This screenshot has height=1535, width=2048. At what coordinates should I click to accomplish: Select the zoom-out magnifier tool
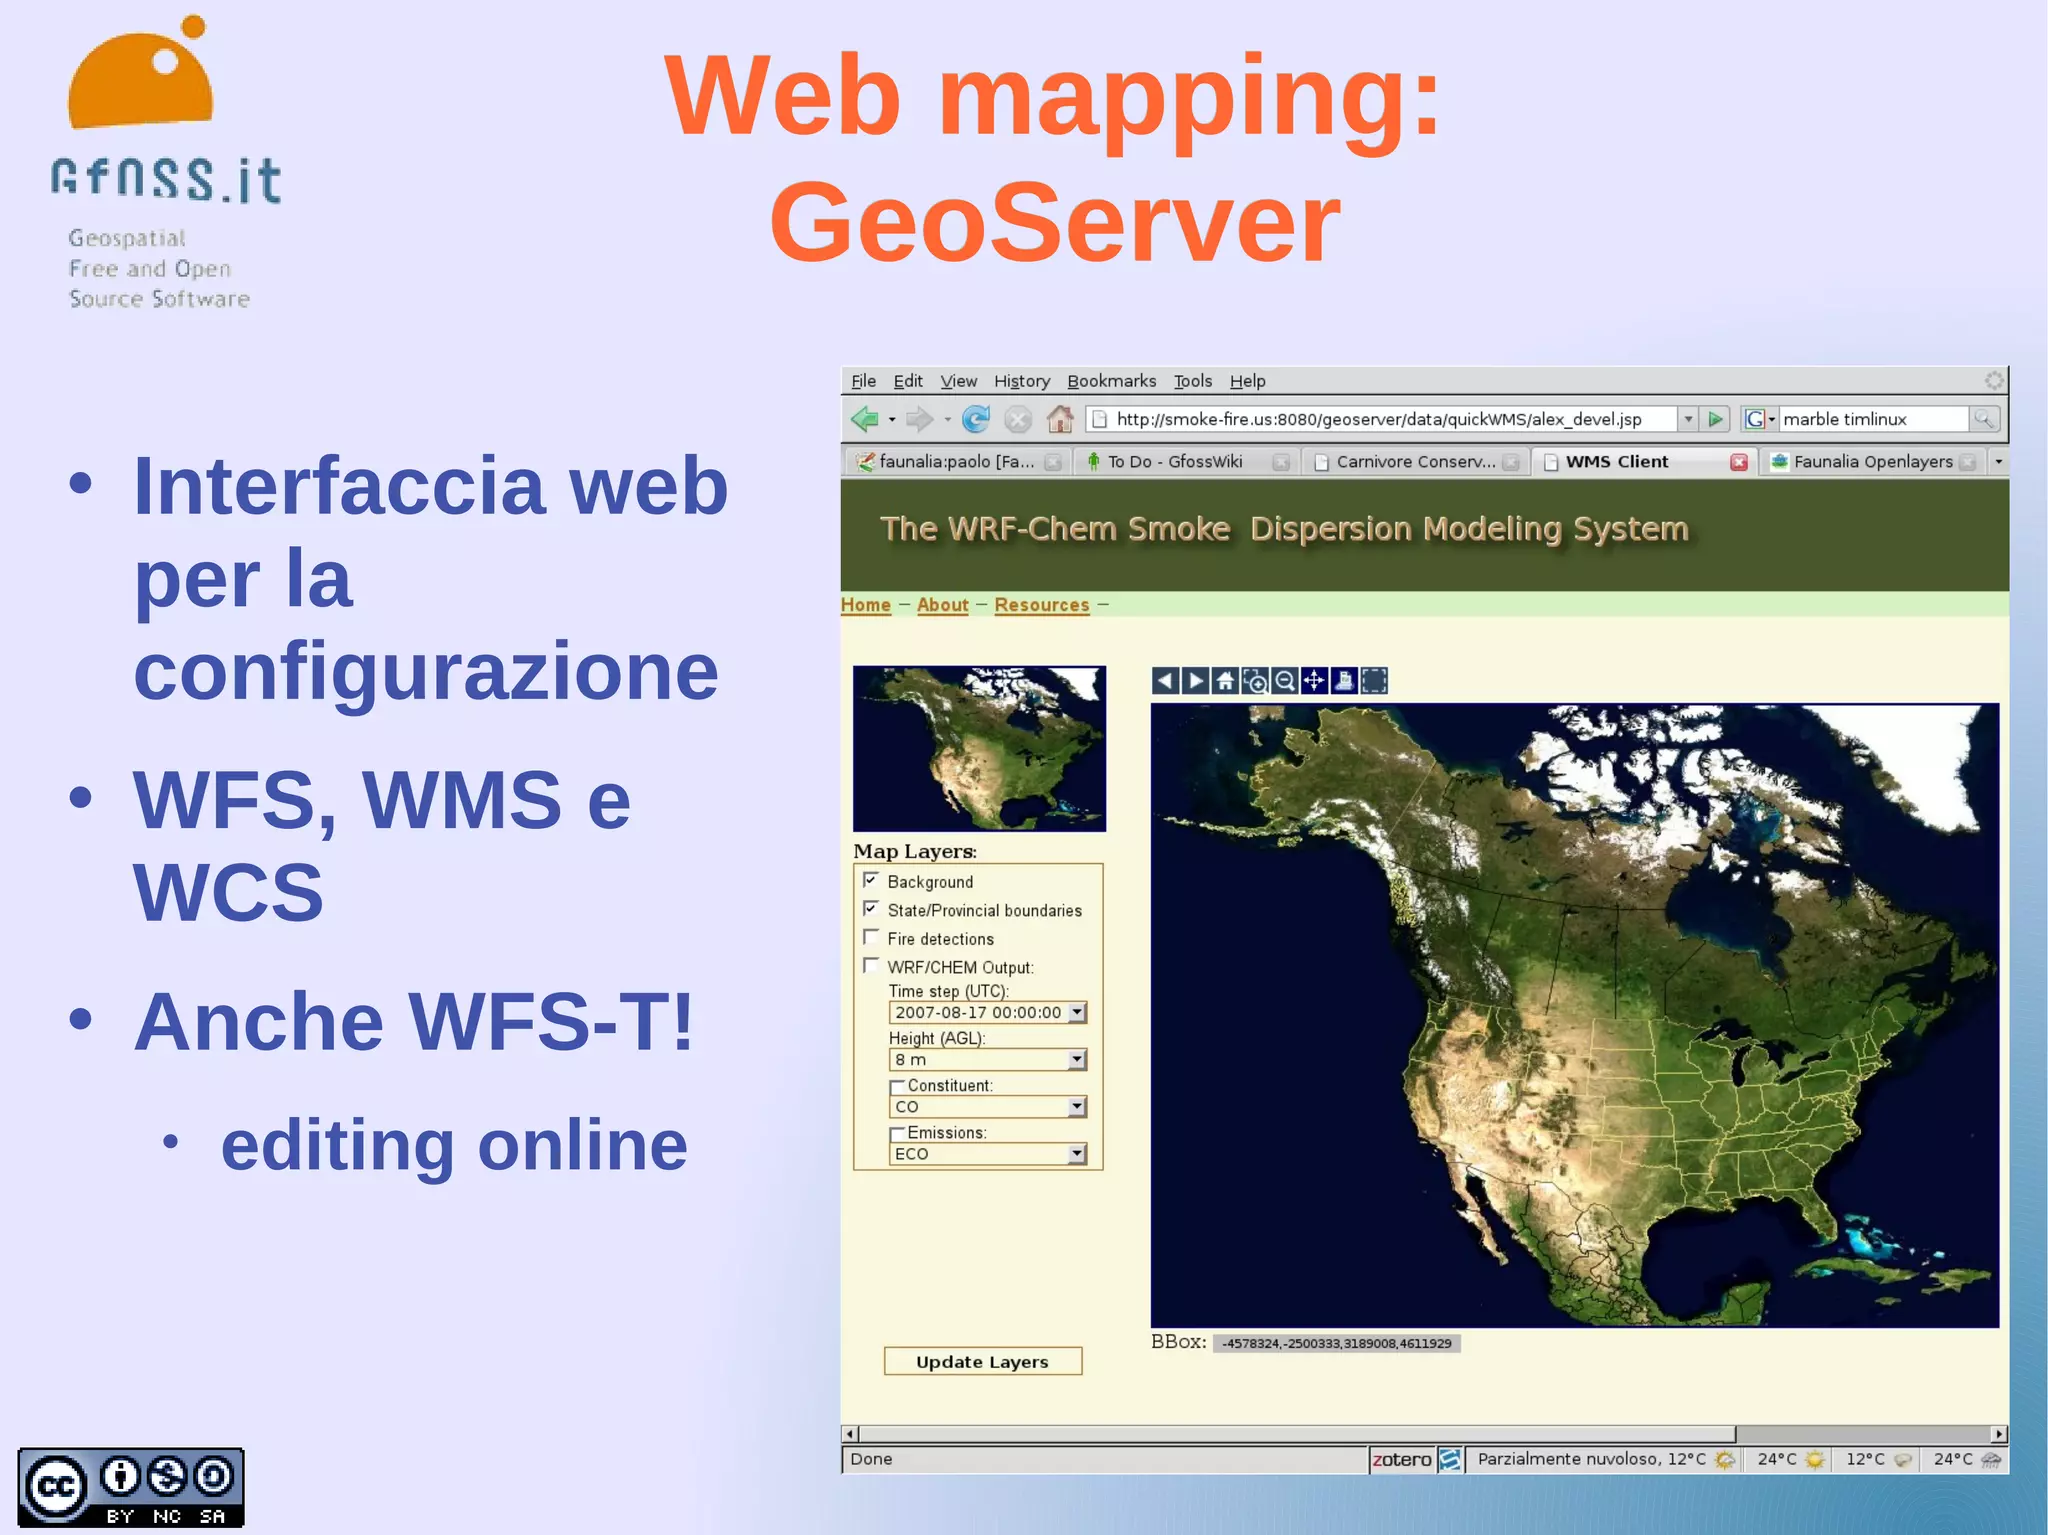1285,681
